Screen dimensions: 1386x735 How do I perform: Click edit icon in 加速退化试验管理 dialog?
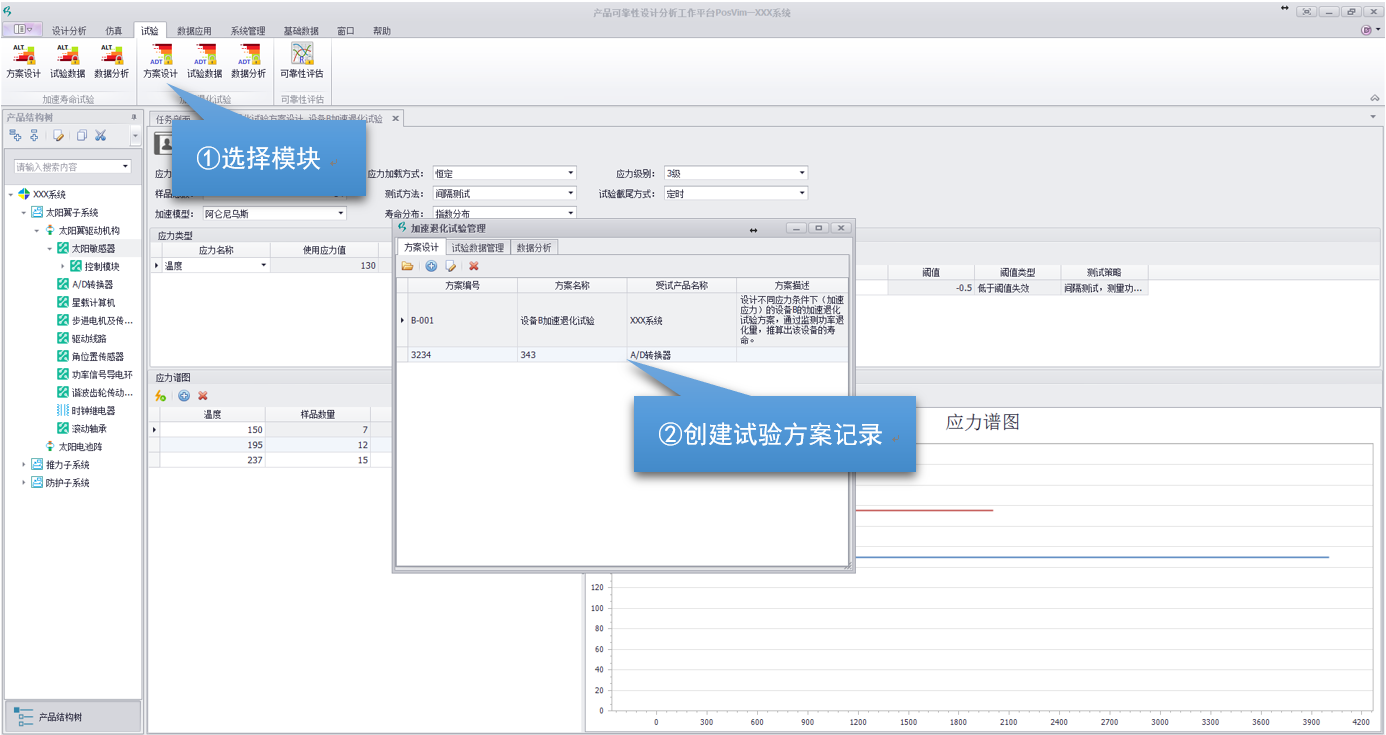pyautogui.click(x=451, y=266)
